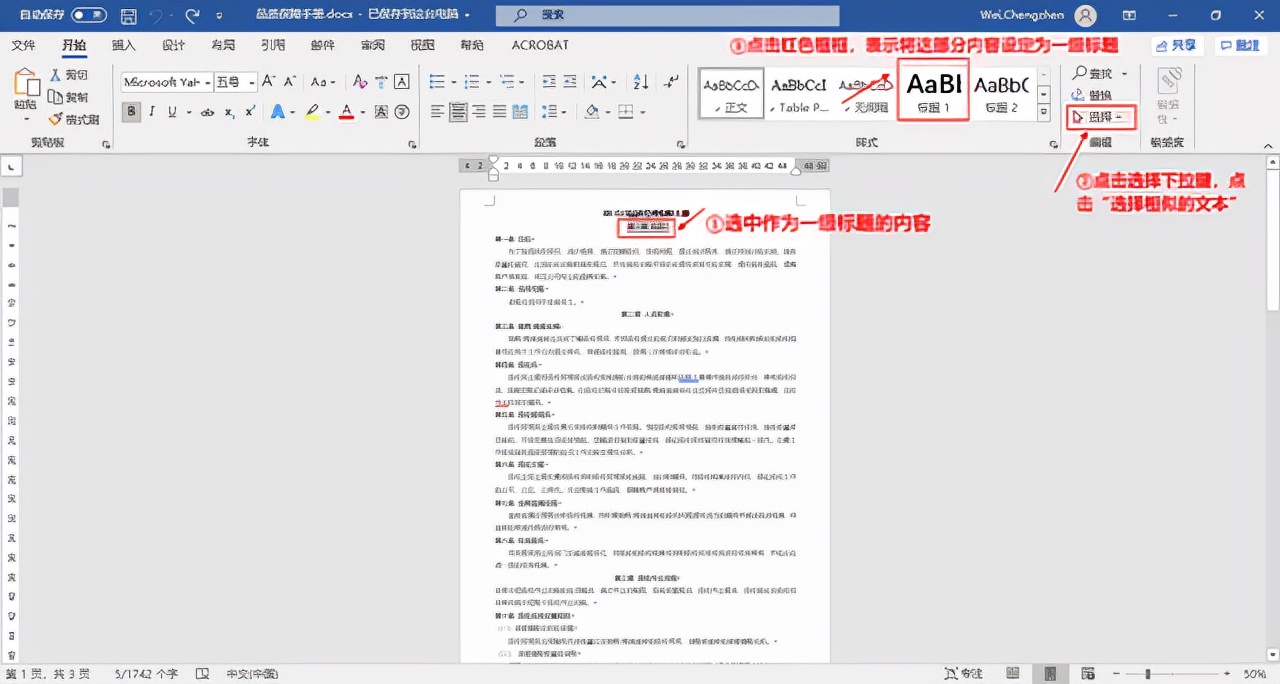The width and height of the screenshot is (1280, 684).
Task: Select the text highlight color swatch
Action: coord(313,112)
